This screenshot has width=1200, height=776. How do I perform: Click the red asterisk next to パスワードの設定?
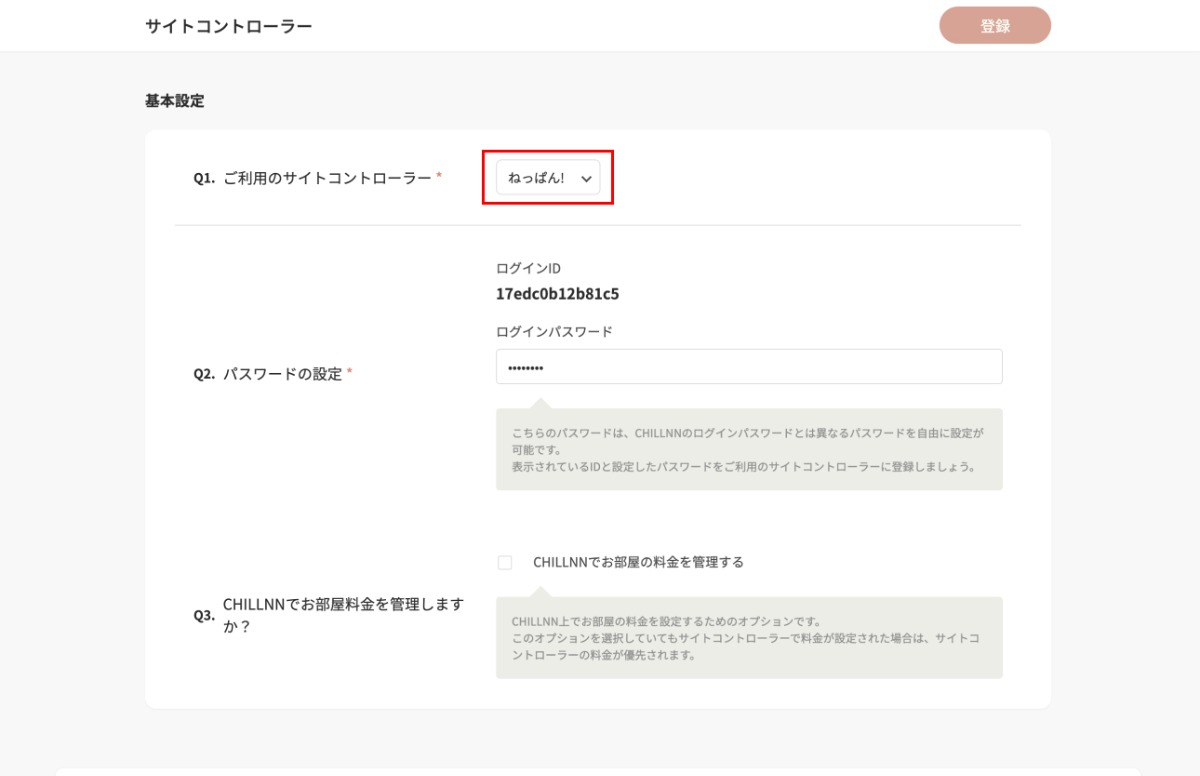(349, 374)
